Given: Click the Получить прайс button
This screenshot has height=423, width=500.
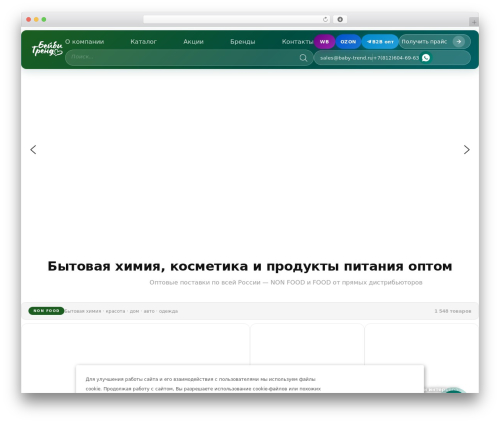Looking at the screenshot, I should click(x=435, y=42).
